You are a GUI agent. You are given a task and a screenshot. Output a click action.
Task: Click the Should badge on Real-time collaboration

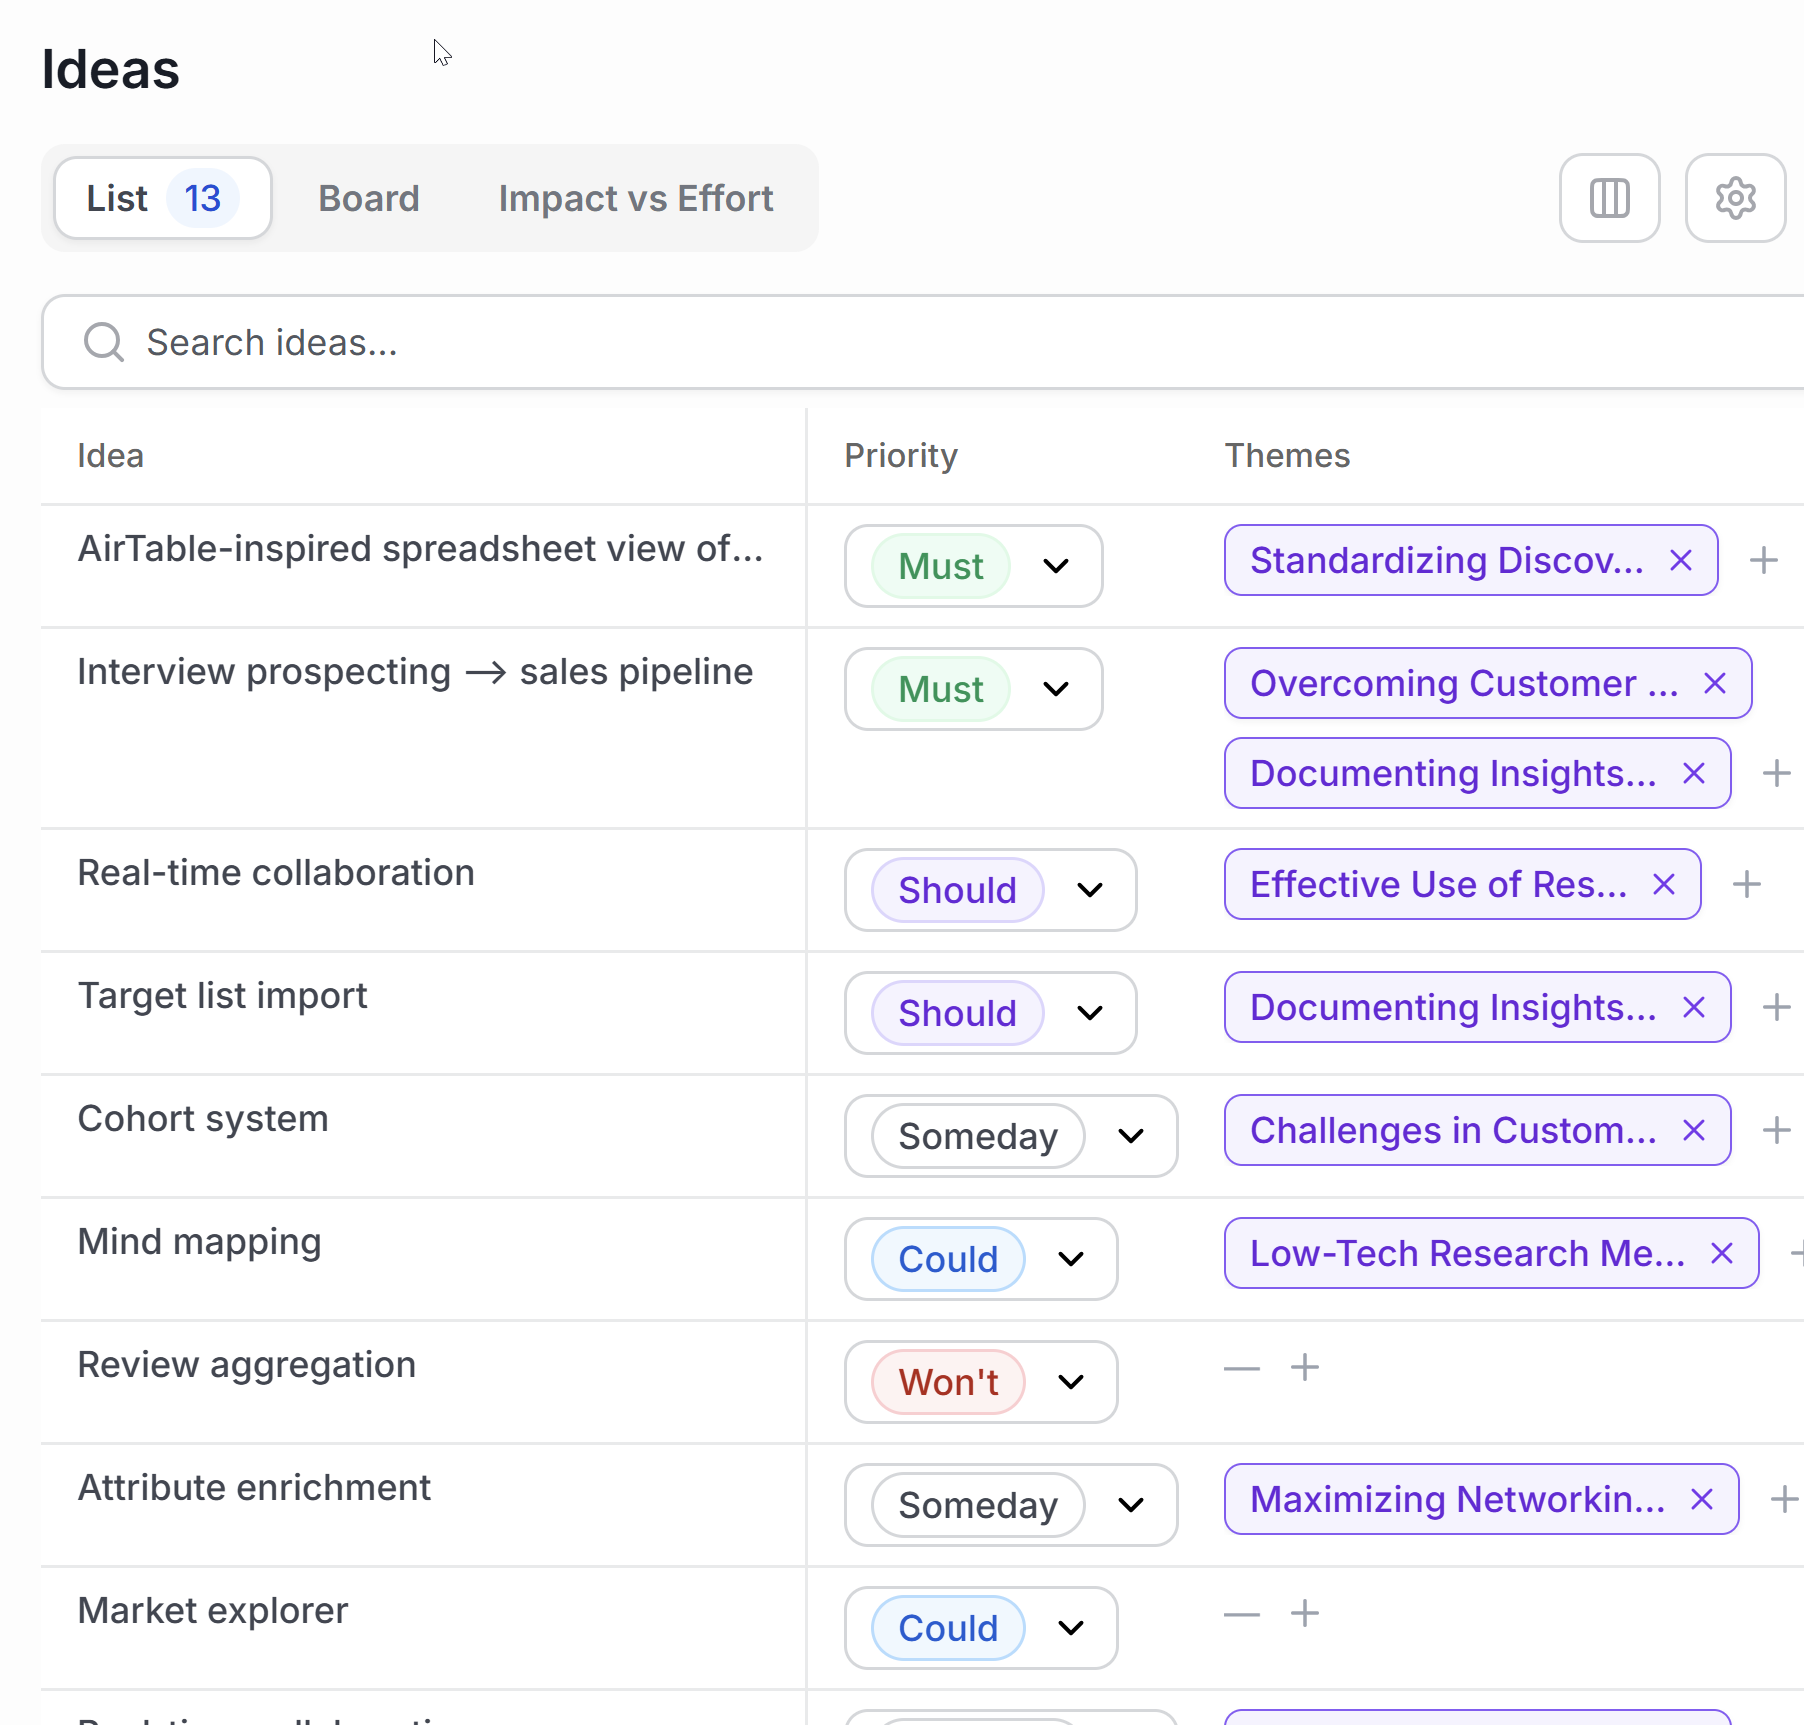[956, 890]
